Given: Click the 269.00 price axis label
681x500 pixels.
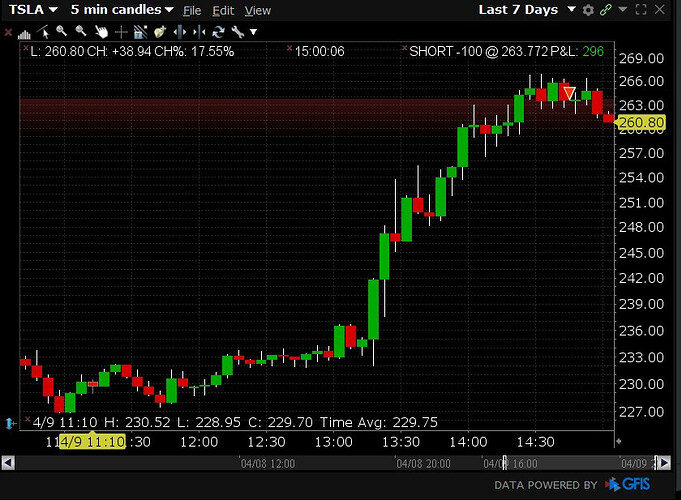Looking at the screenshot, I should coord(641,58).
